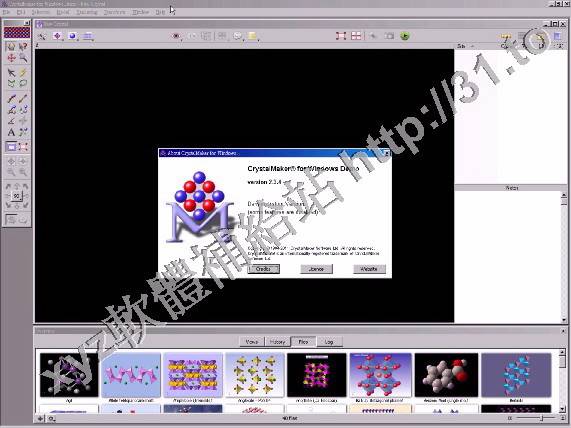This screenshot has height=428, width=571.
Task: Click the camera snapshot toolbar icon
Action: (x=389, y=36)
